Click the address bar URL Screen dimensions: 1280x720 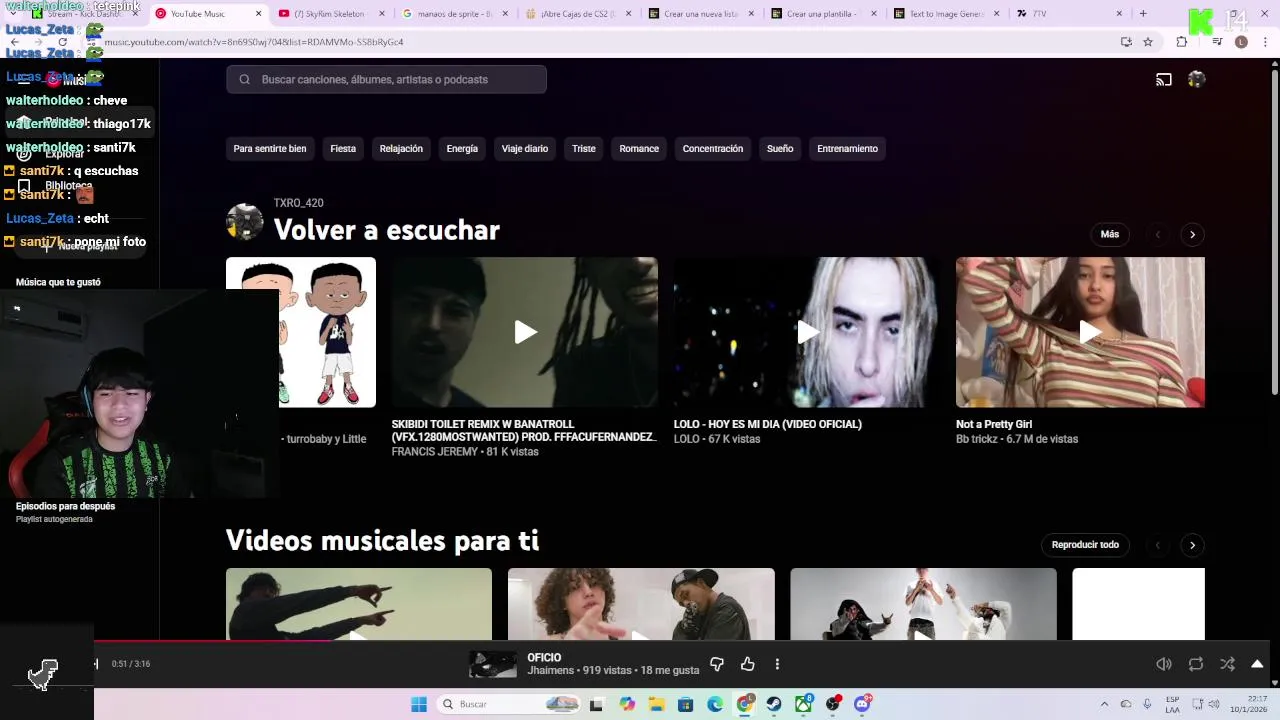pos(254,42)
